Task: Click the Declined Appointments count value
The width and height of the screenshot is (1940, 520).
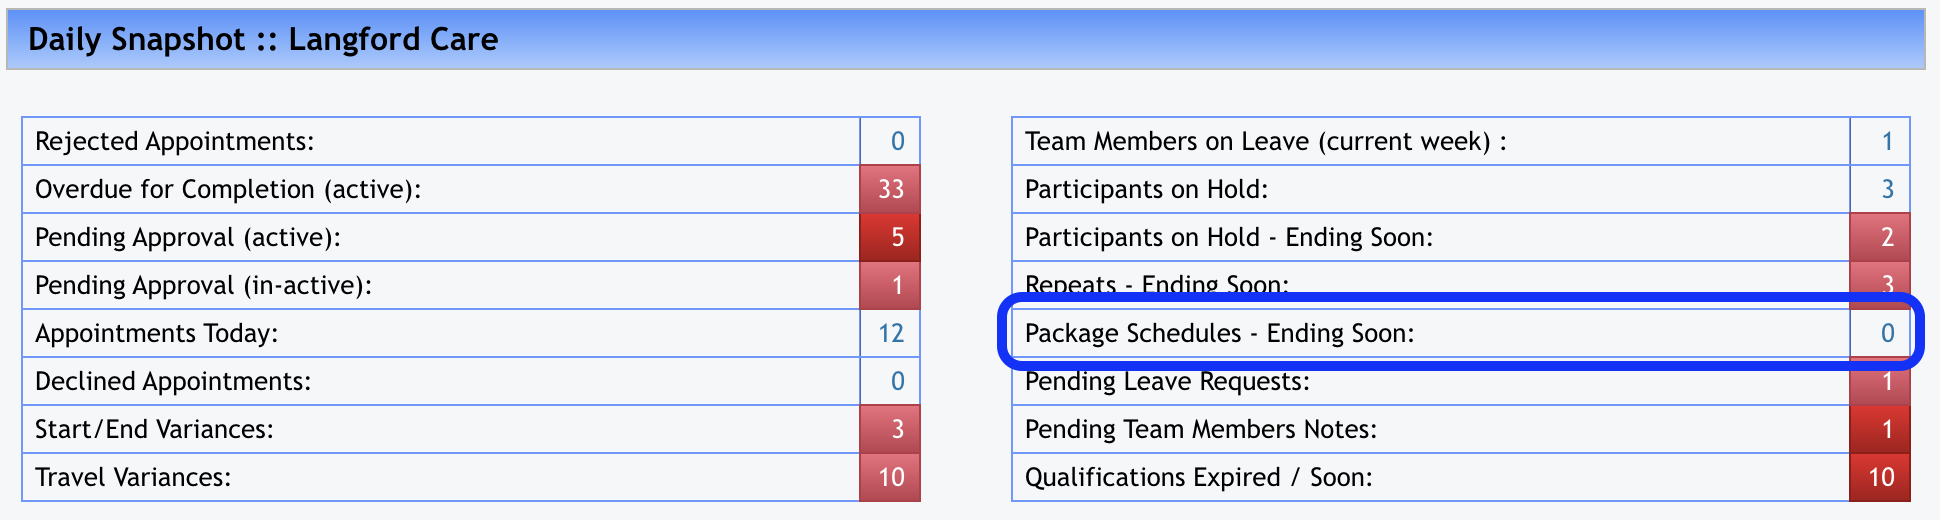Action: pos(896,381)
